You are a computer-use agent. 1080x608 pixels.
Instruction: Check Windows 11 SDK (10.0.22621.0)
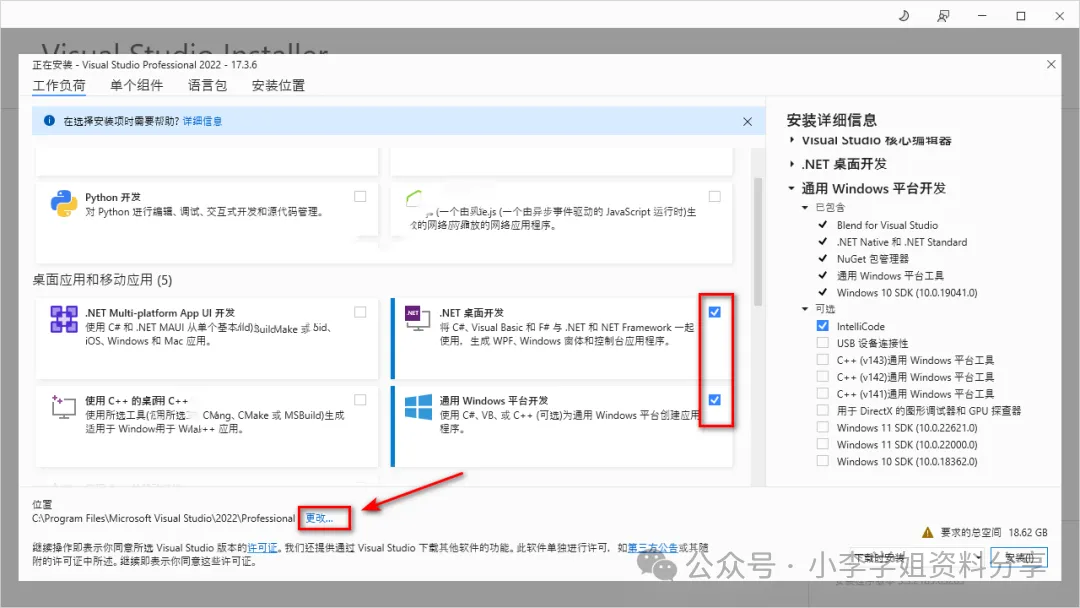point(822,427)
